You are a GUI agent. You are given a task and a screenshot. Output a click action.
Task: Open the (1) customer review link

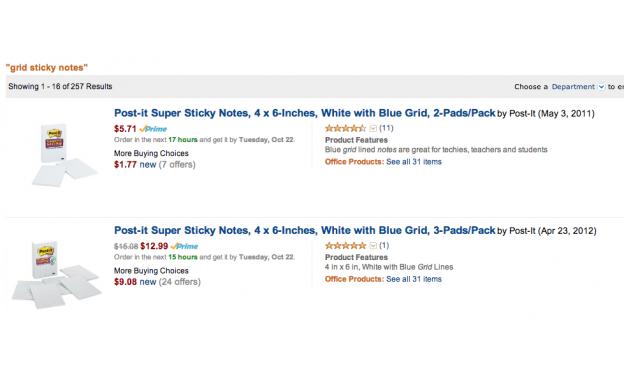click(384, 246)
